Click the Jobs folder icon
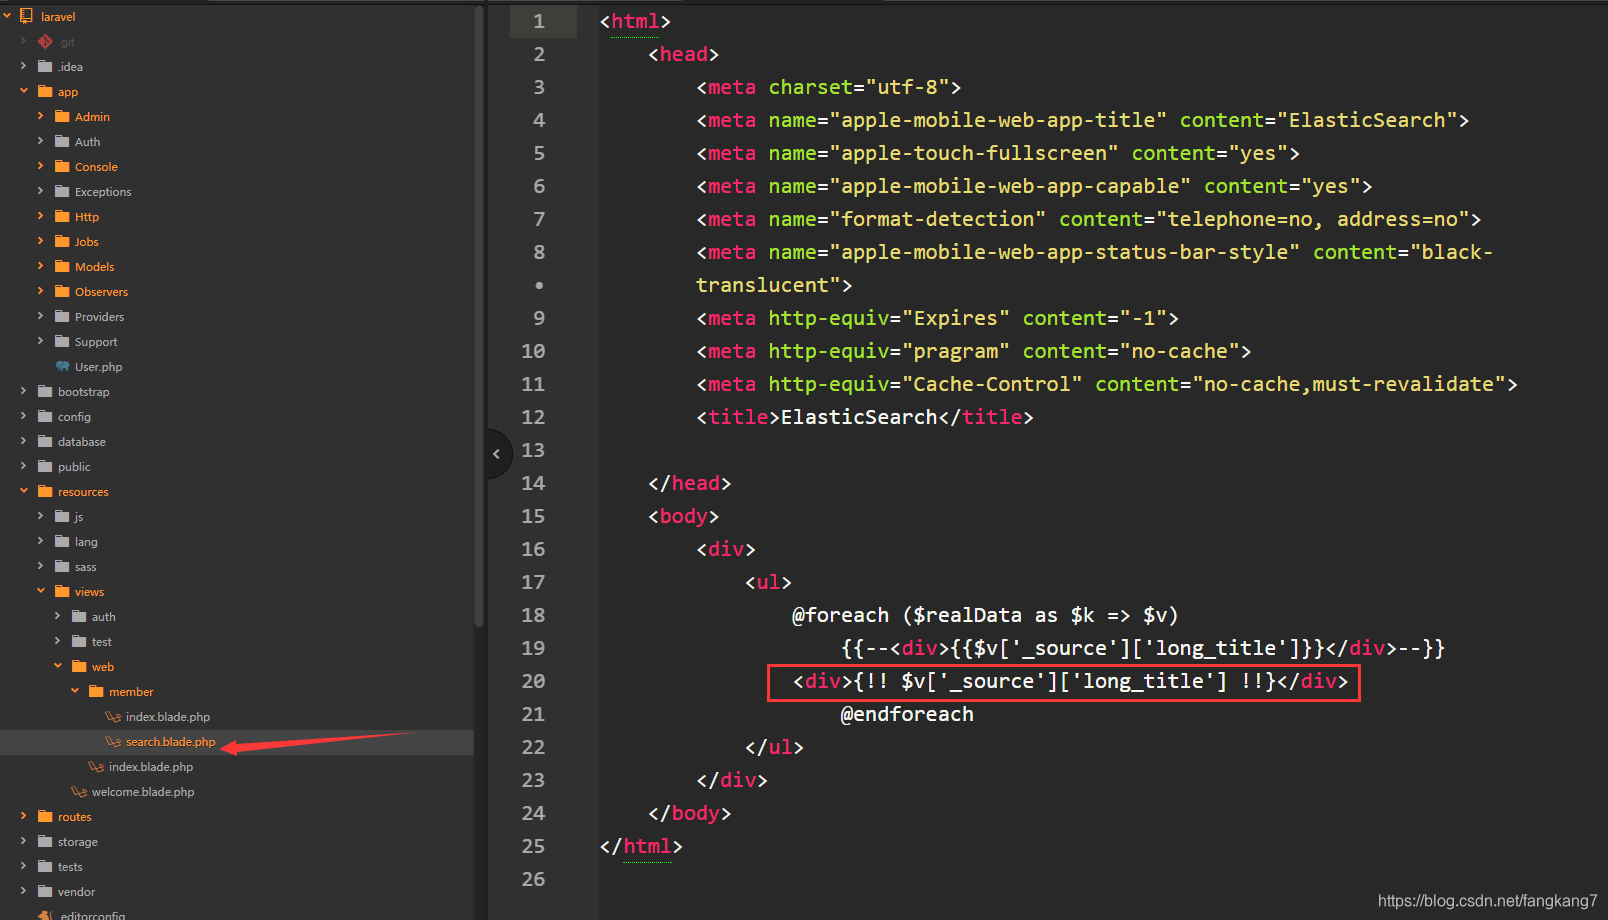The image size is (1608, 920). [x=62, y=241]
